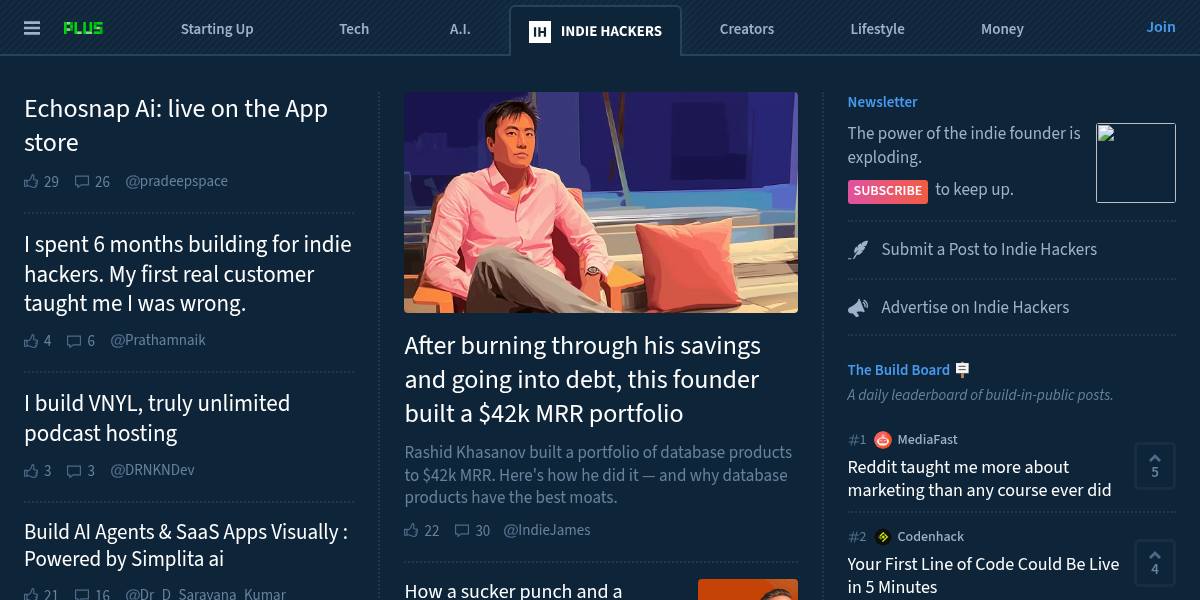Click the green PLUS logo
This screenshot has width=1200, height=600.
(x=84, y=28)
